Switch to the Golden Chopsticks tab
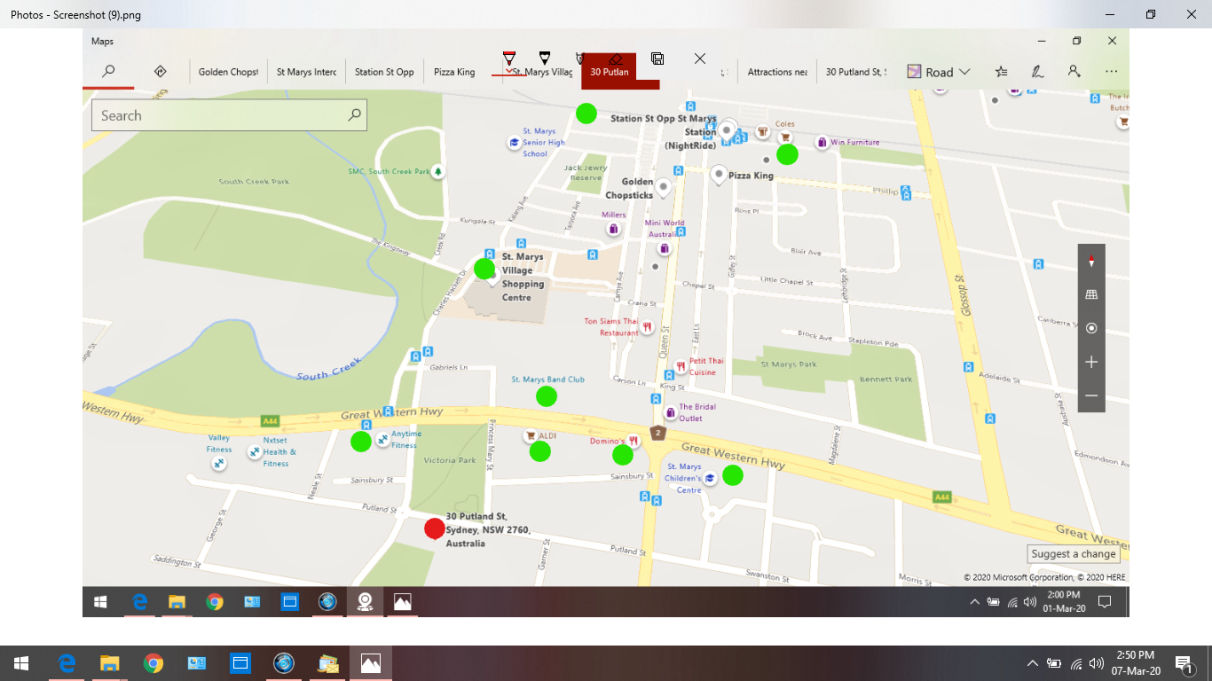 click(x=228, y=72)
